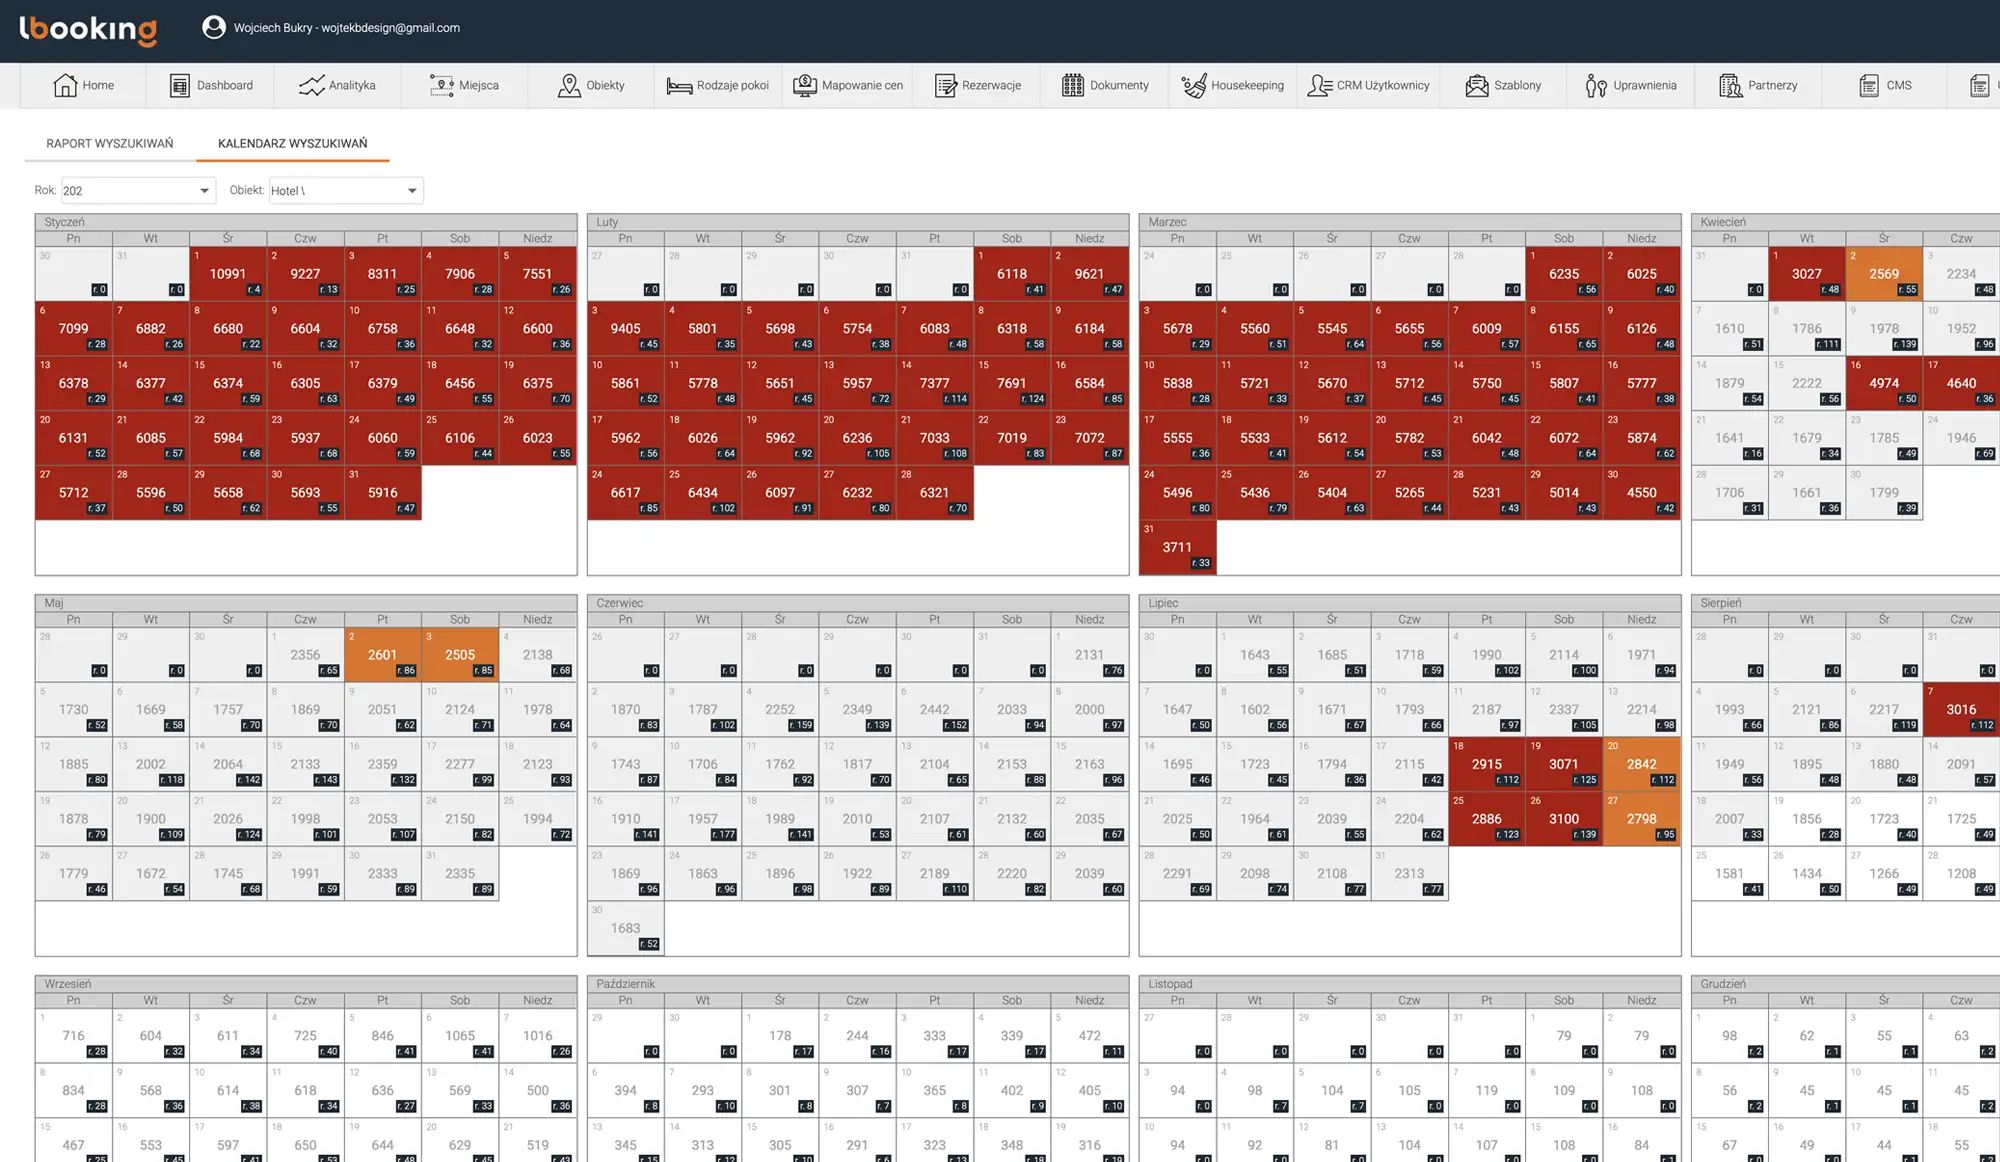Select March cell showing 4550
Viewport: 2000px width, 1162px height.
1642,492
